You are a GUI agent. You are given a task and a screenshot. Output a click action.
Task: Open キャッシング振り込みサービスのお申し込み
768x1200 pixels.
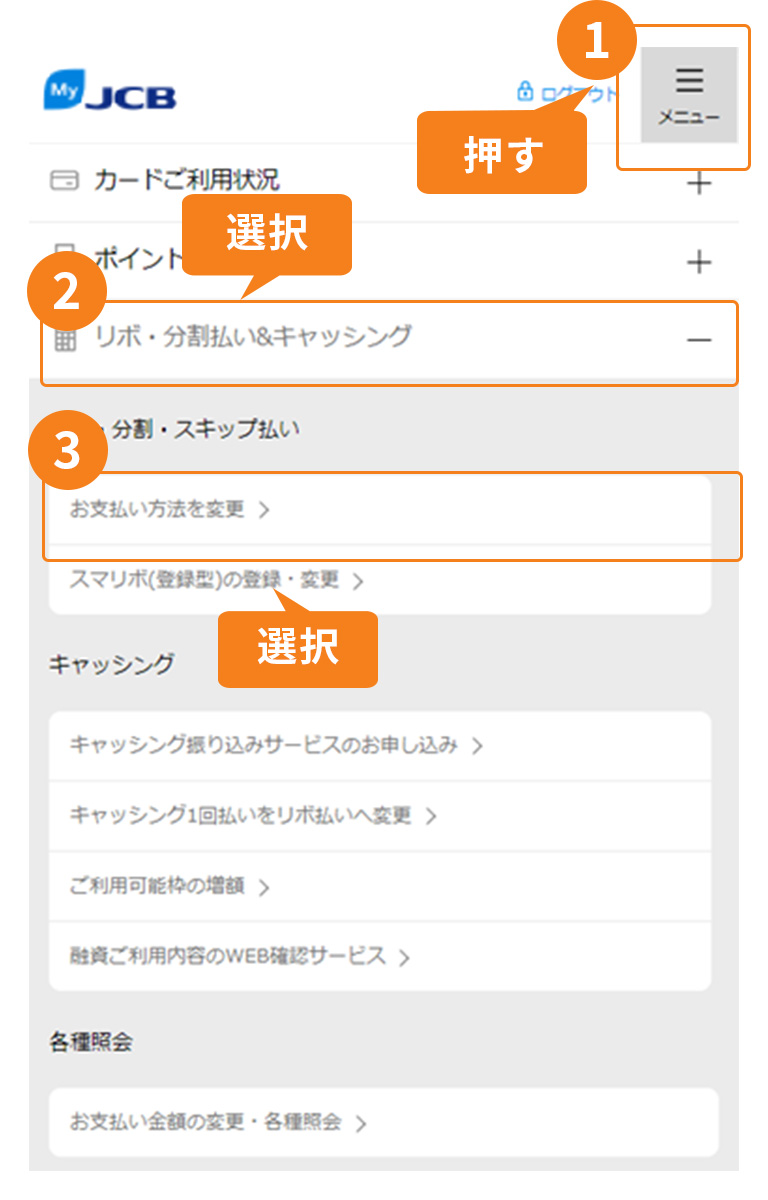pyautogui.click(x=380, y=746)
